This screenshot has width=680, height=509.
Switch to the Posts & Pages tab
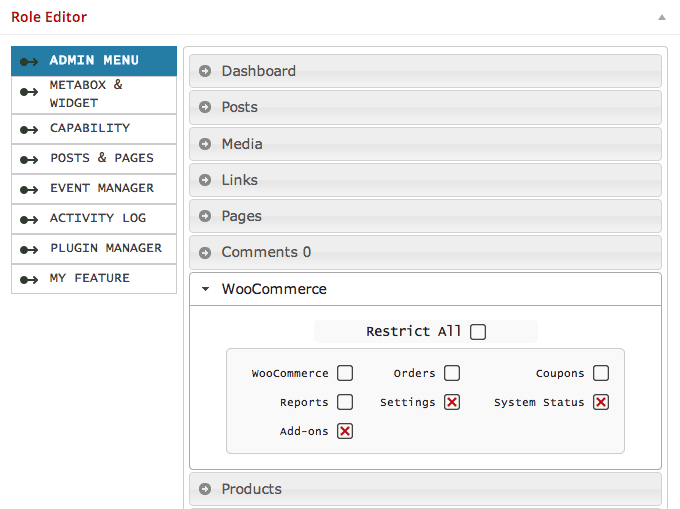(94, 159)
